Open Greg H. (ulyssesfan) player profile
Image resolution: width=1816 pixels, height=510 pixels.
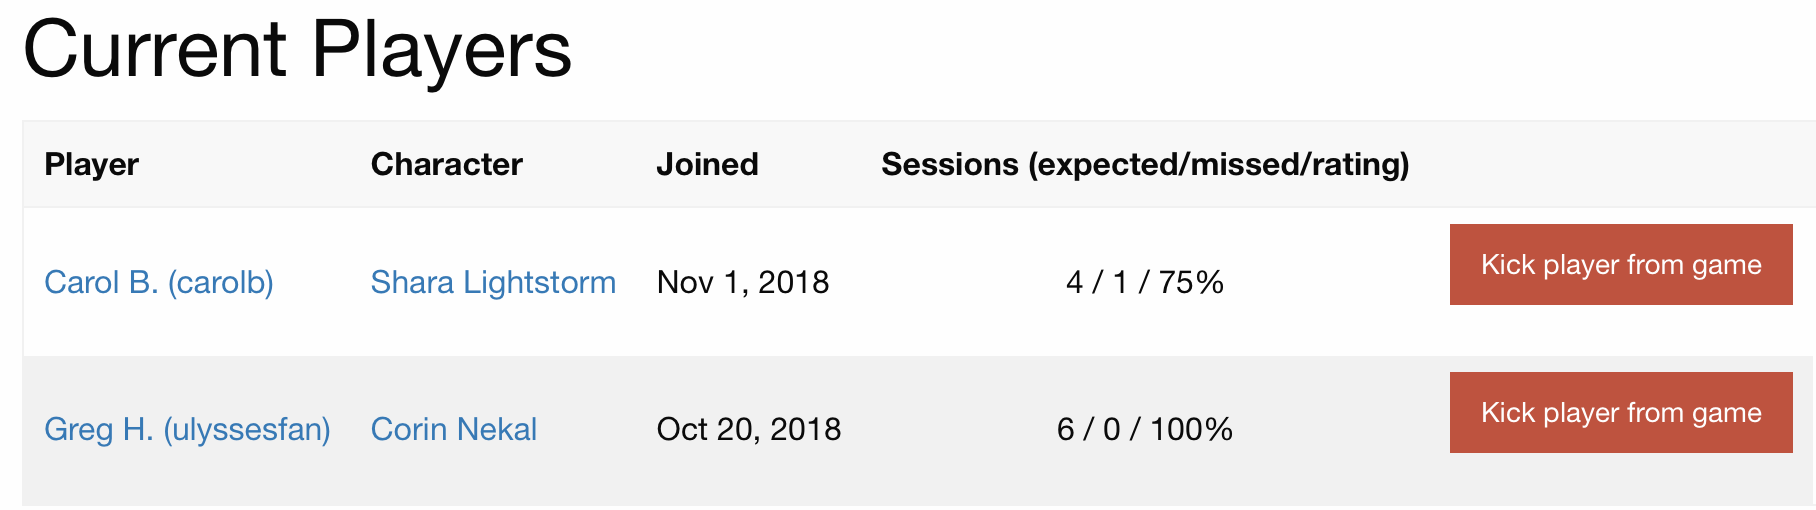click(x=188, y=429)
